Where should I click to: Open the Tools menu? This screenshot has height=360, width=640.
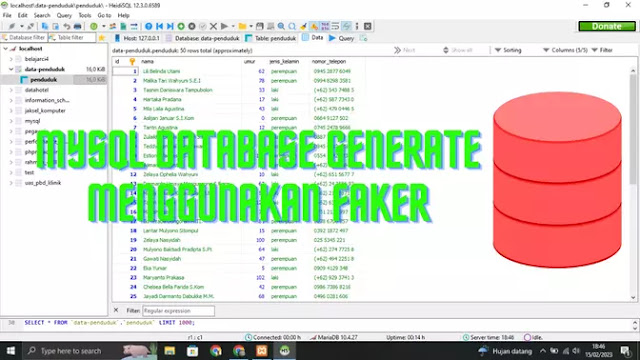(x=85, y=15)
